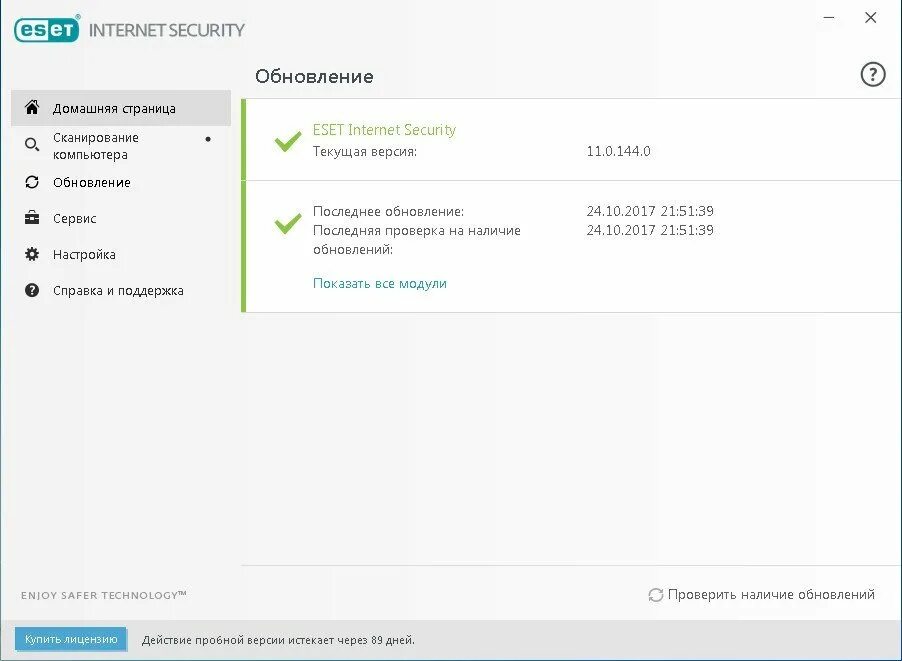This screenshot has width=902, height=661.
Task: Open the Настройка section
Action: 121,254
